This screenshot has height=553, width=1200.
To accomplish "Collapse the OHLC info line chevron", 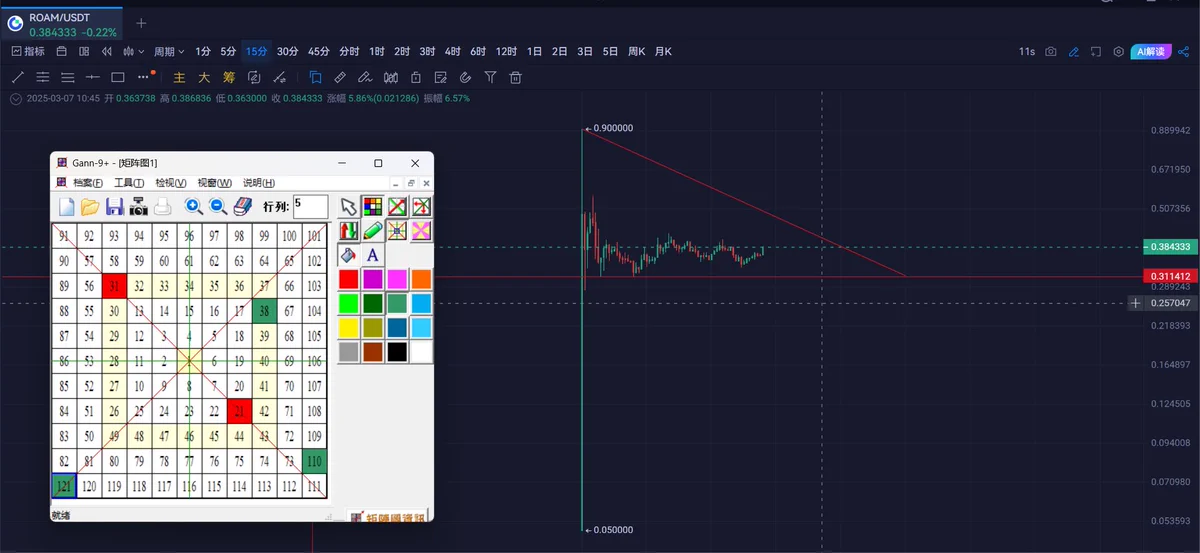I will [x=16, y=99].
